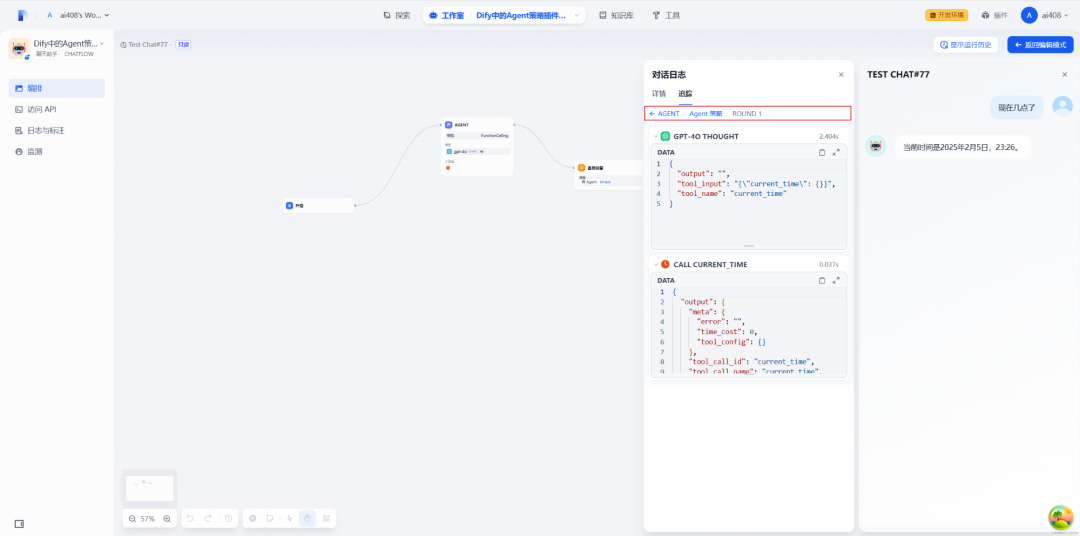
Task: Switch to the 追踪 tab
Action: (685, 93)
